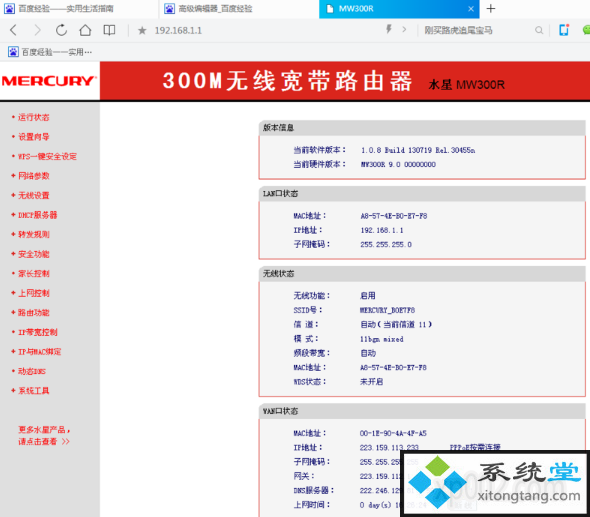Expand 安全功能 menu
Viewport: 590px width, 517px height.
click(x=33, y=254)
